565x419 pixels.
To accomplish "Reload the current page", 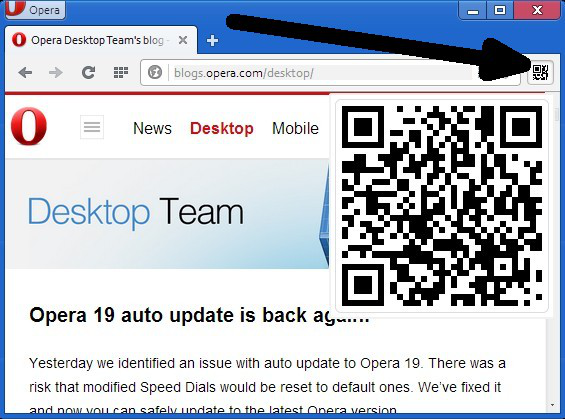I will pyautogui.click(x=88, y=73).
